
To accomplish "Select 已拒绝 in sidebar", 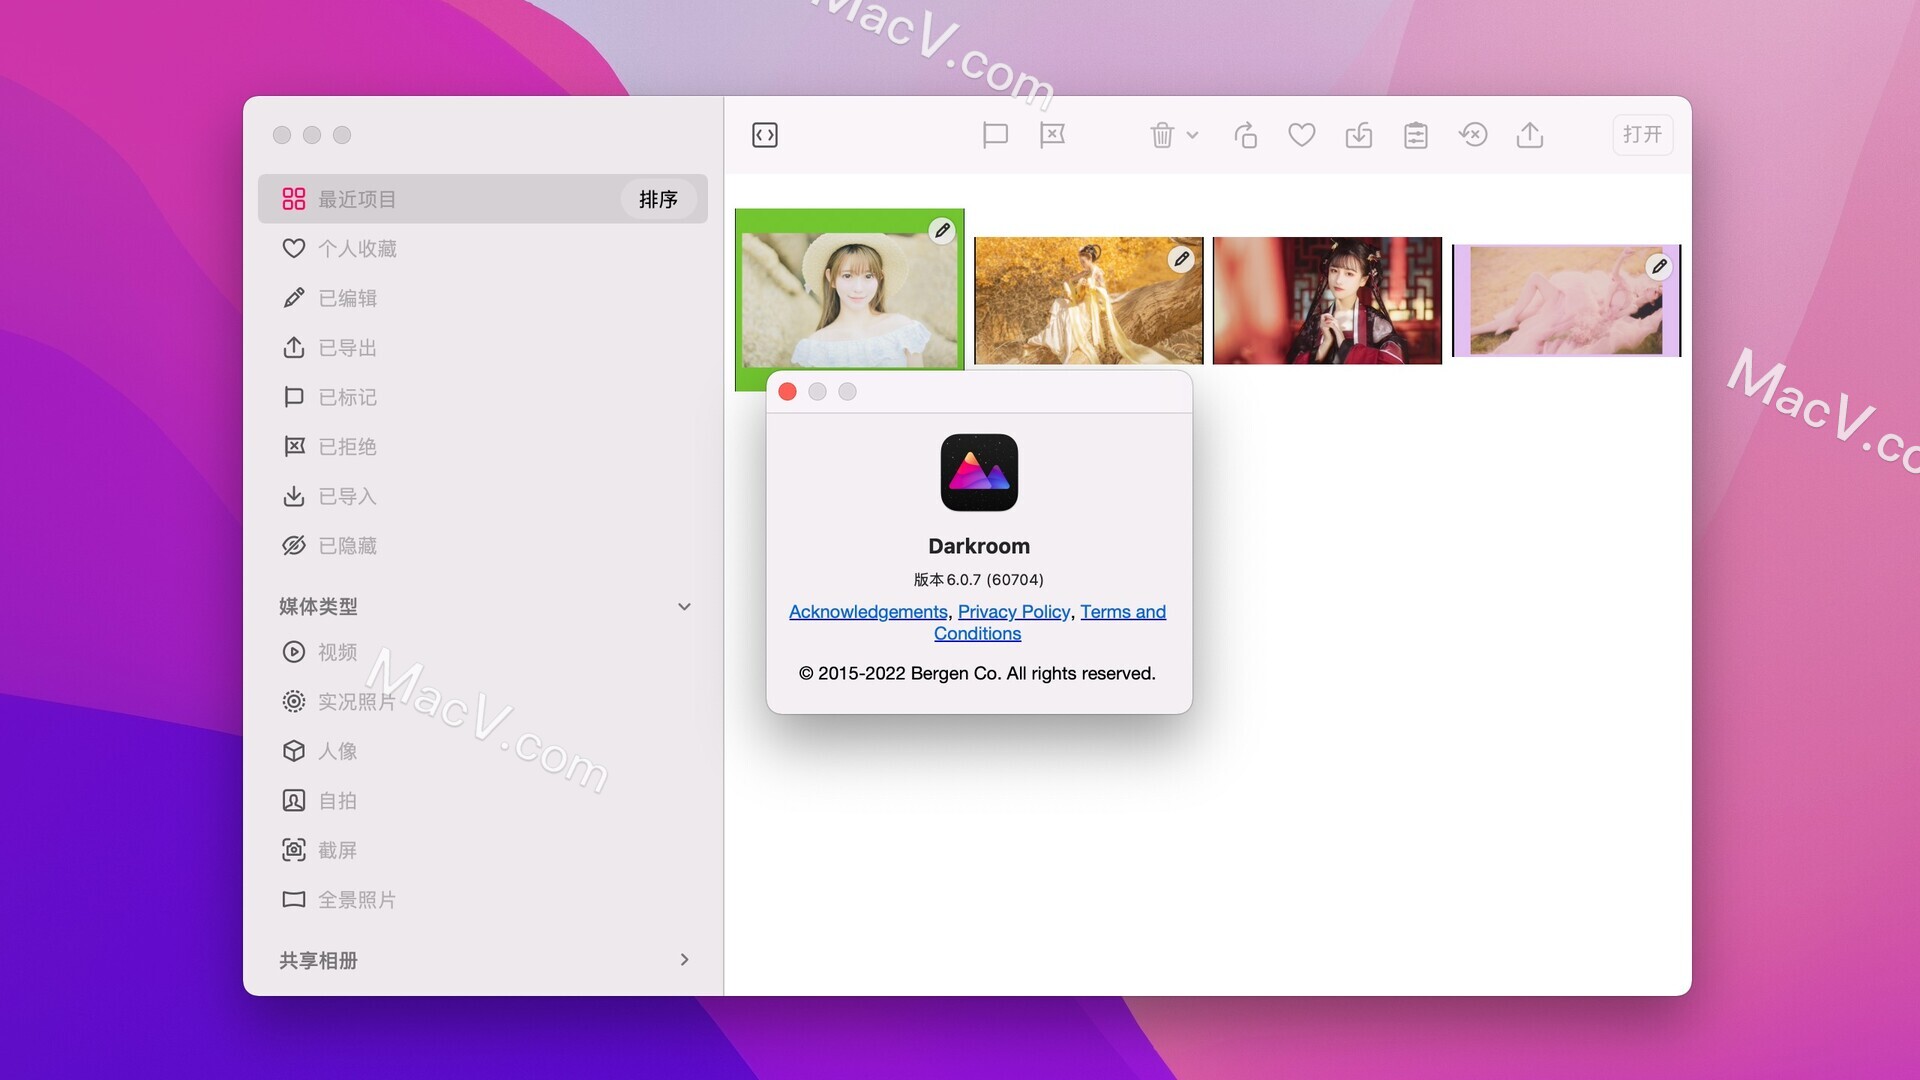I will [x=483, y=447].
